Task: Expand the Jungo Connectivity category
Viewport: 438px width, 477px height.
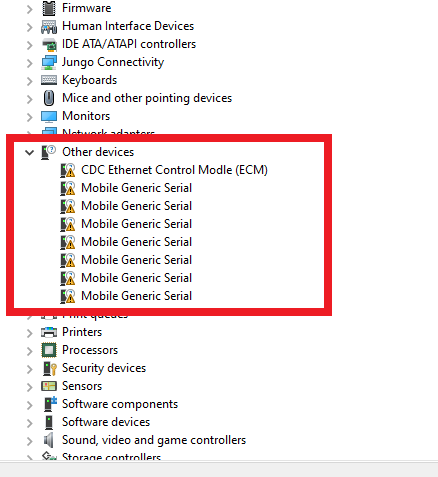Action: 30,63
